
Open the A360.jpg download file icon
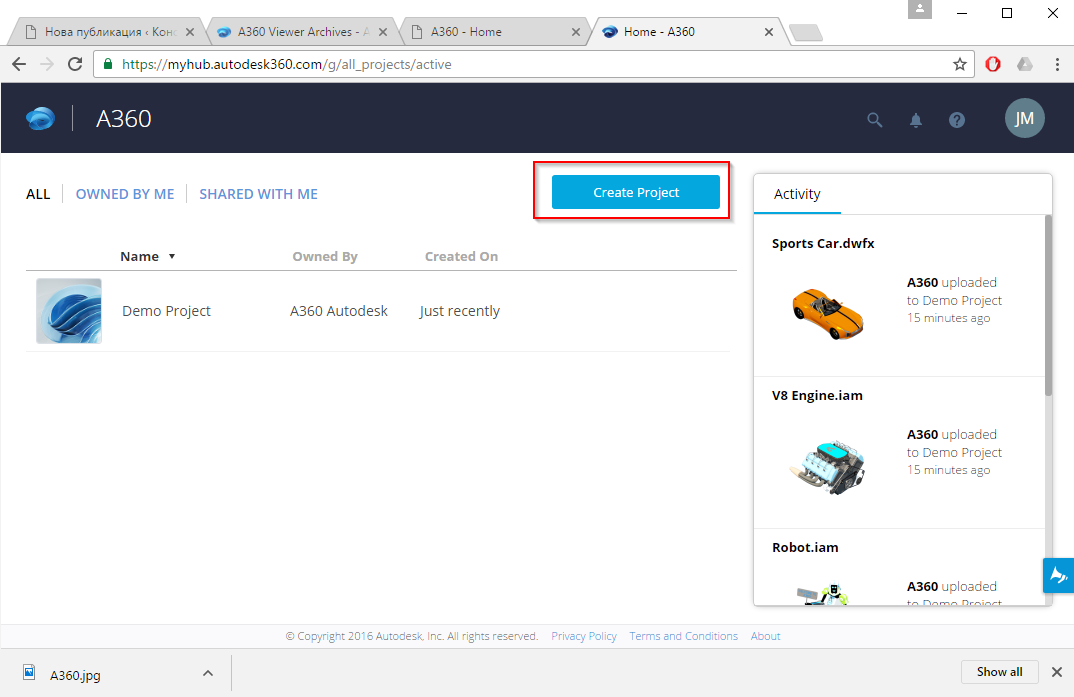click(29, 673)
